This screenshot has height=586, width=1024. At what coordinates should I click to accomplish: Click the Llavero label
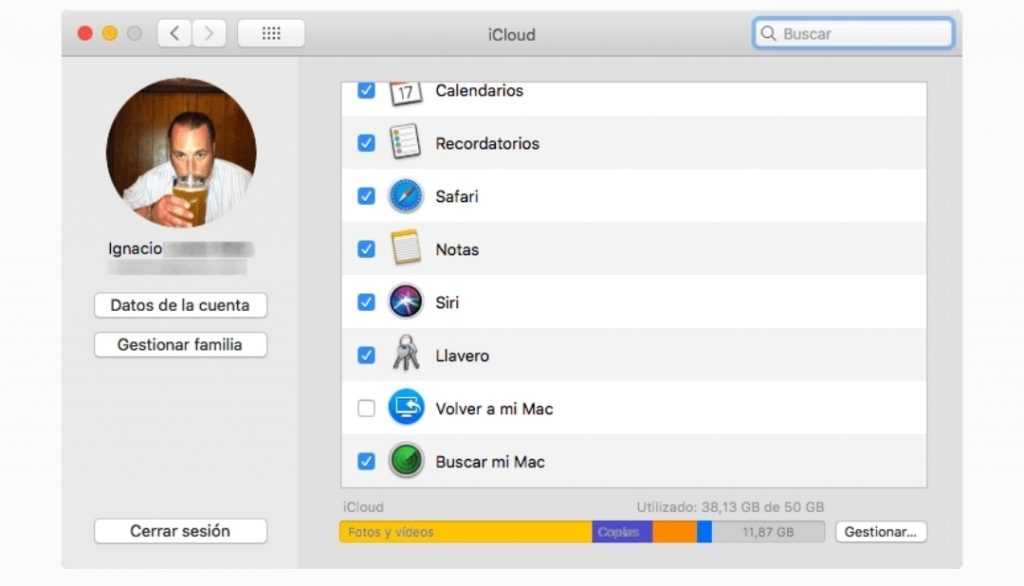click(462, 355)
